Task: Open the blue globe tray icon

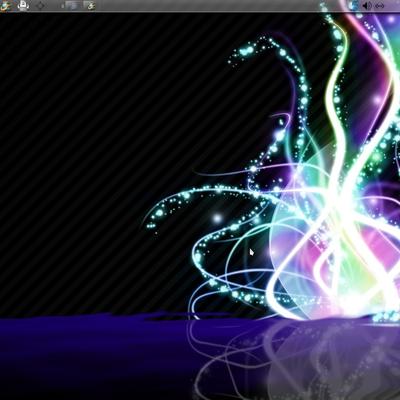Action: 354,6
